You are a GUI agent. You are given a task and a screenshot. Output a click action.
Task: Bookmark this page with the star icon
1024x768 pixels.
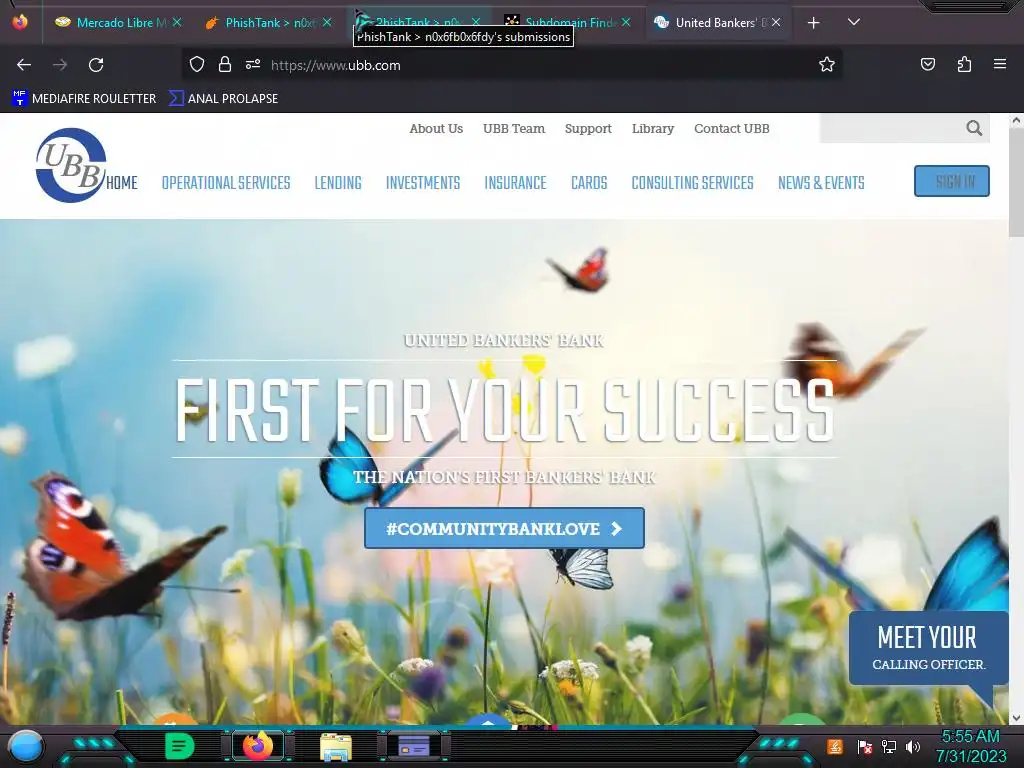pos(827,65)
